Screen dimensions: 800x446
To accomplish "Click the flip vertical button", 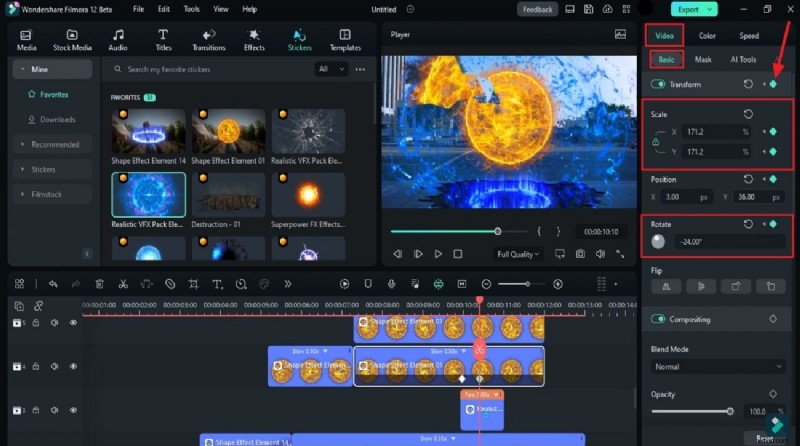I will [x=701, y=287].
